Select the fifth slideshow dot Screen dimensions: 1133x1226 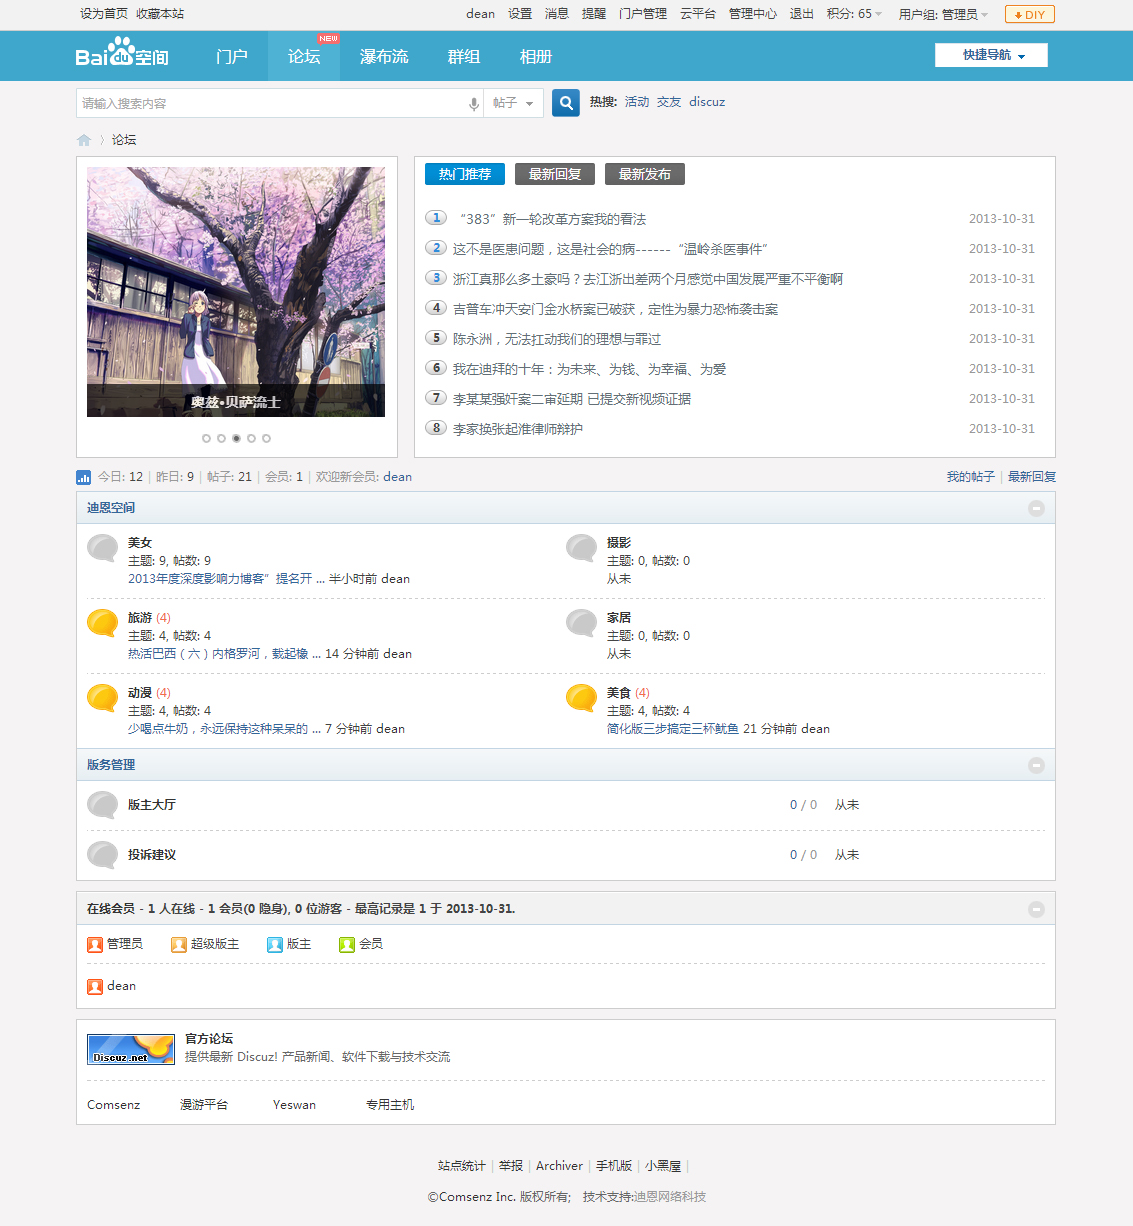pyautogui.click(x=266, y=438)
